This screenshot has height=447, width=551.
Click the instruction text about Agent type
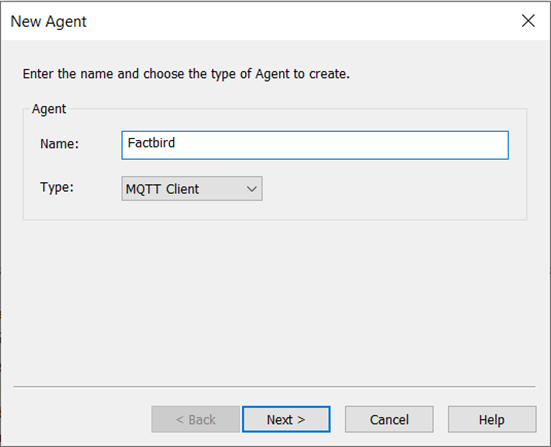click(186, 74)
